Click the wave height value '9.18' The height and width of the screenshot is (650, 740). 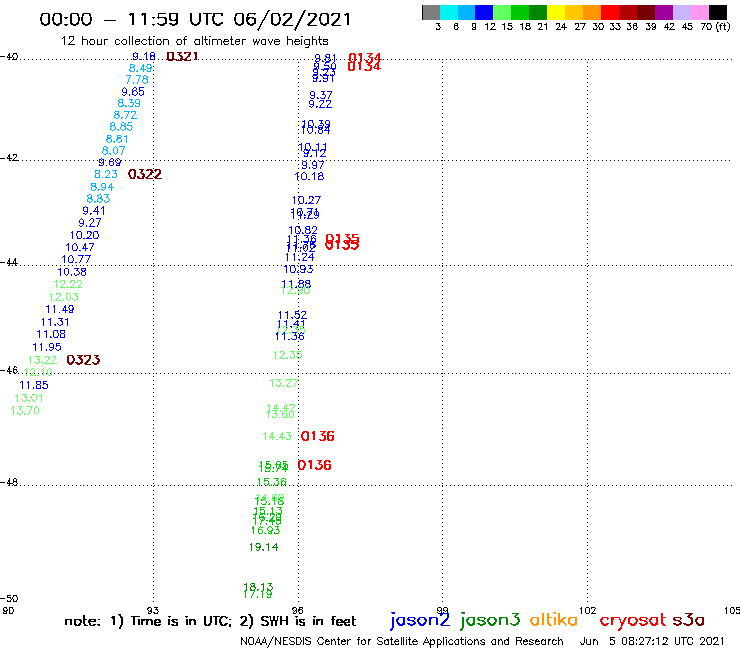[144, 57]
